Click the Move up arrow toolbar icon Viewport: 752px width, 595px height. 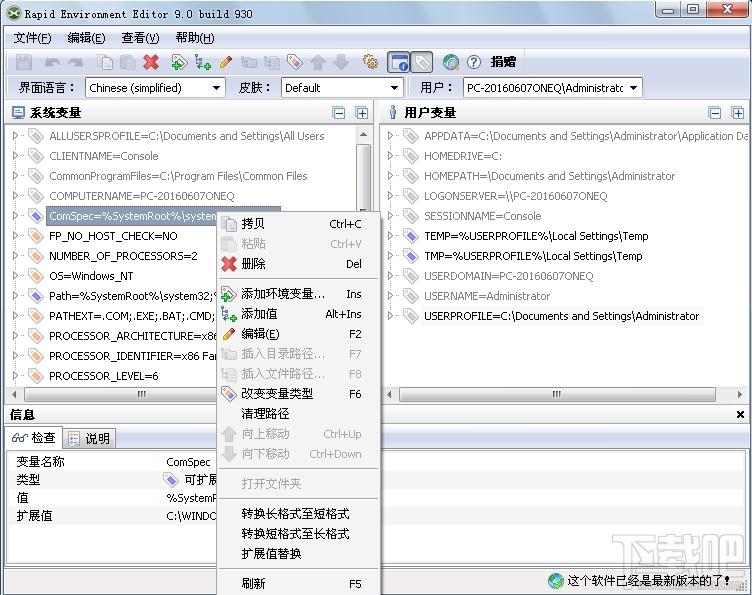[x=317, y=62]
